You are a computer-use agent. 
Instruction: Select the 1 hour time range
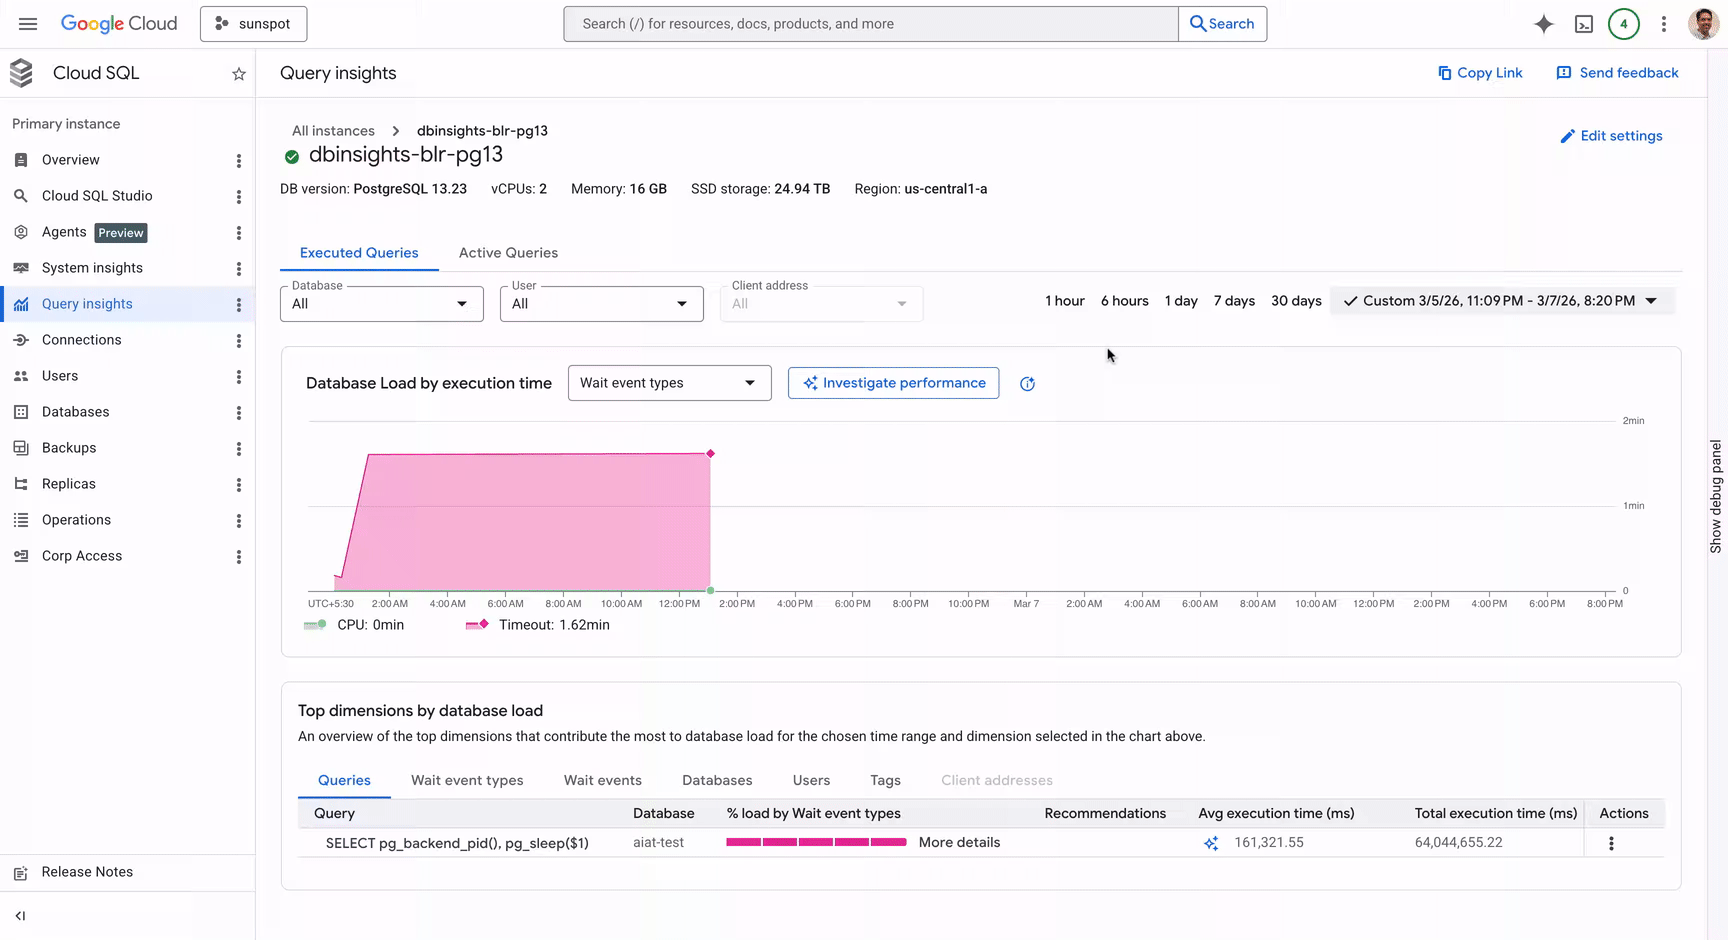coord(1065,301)
